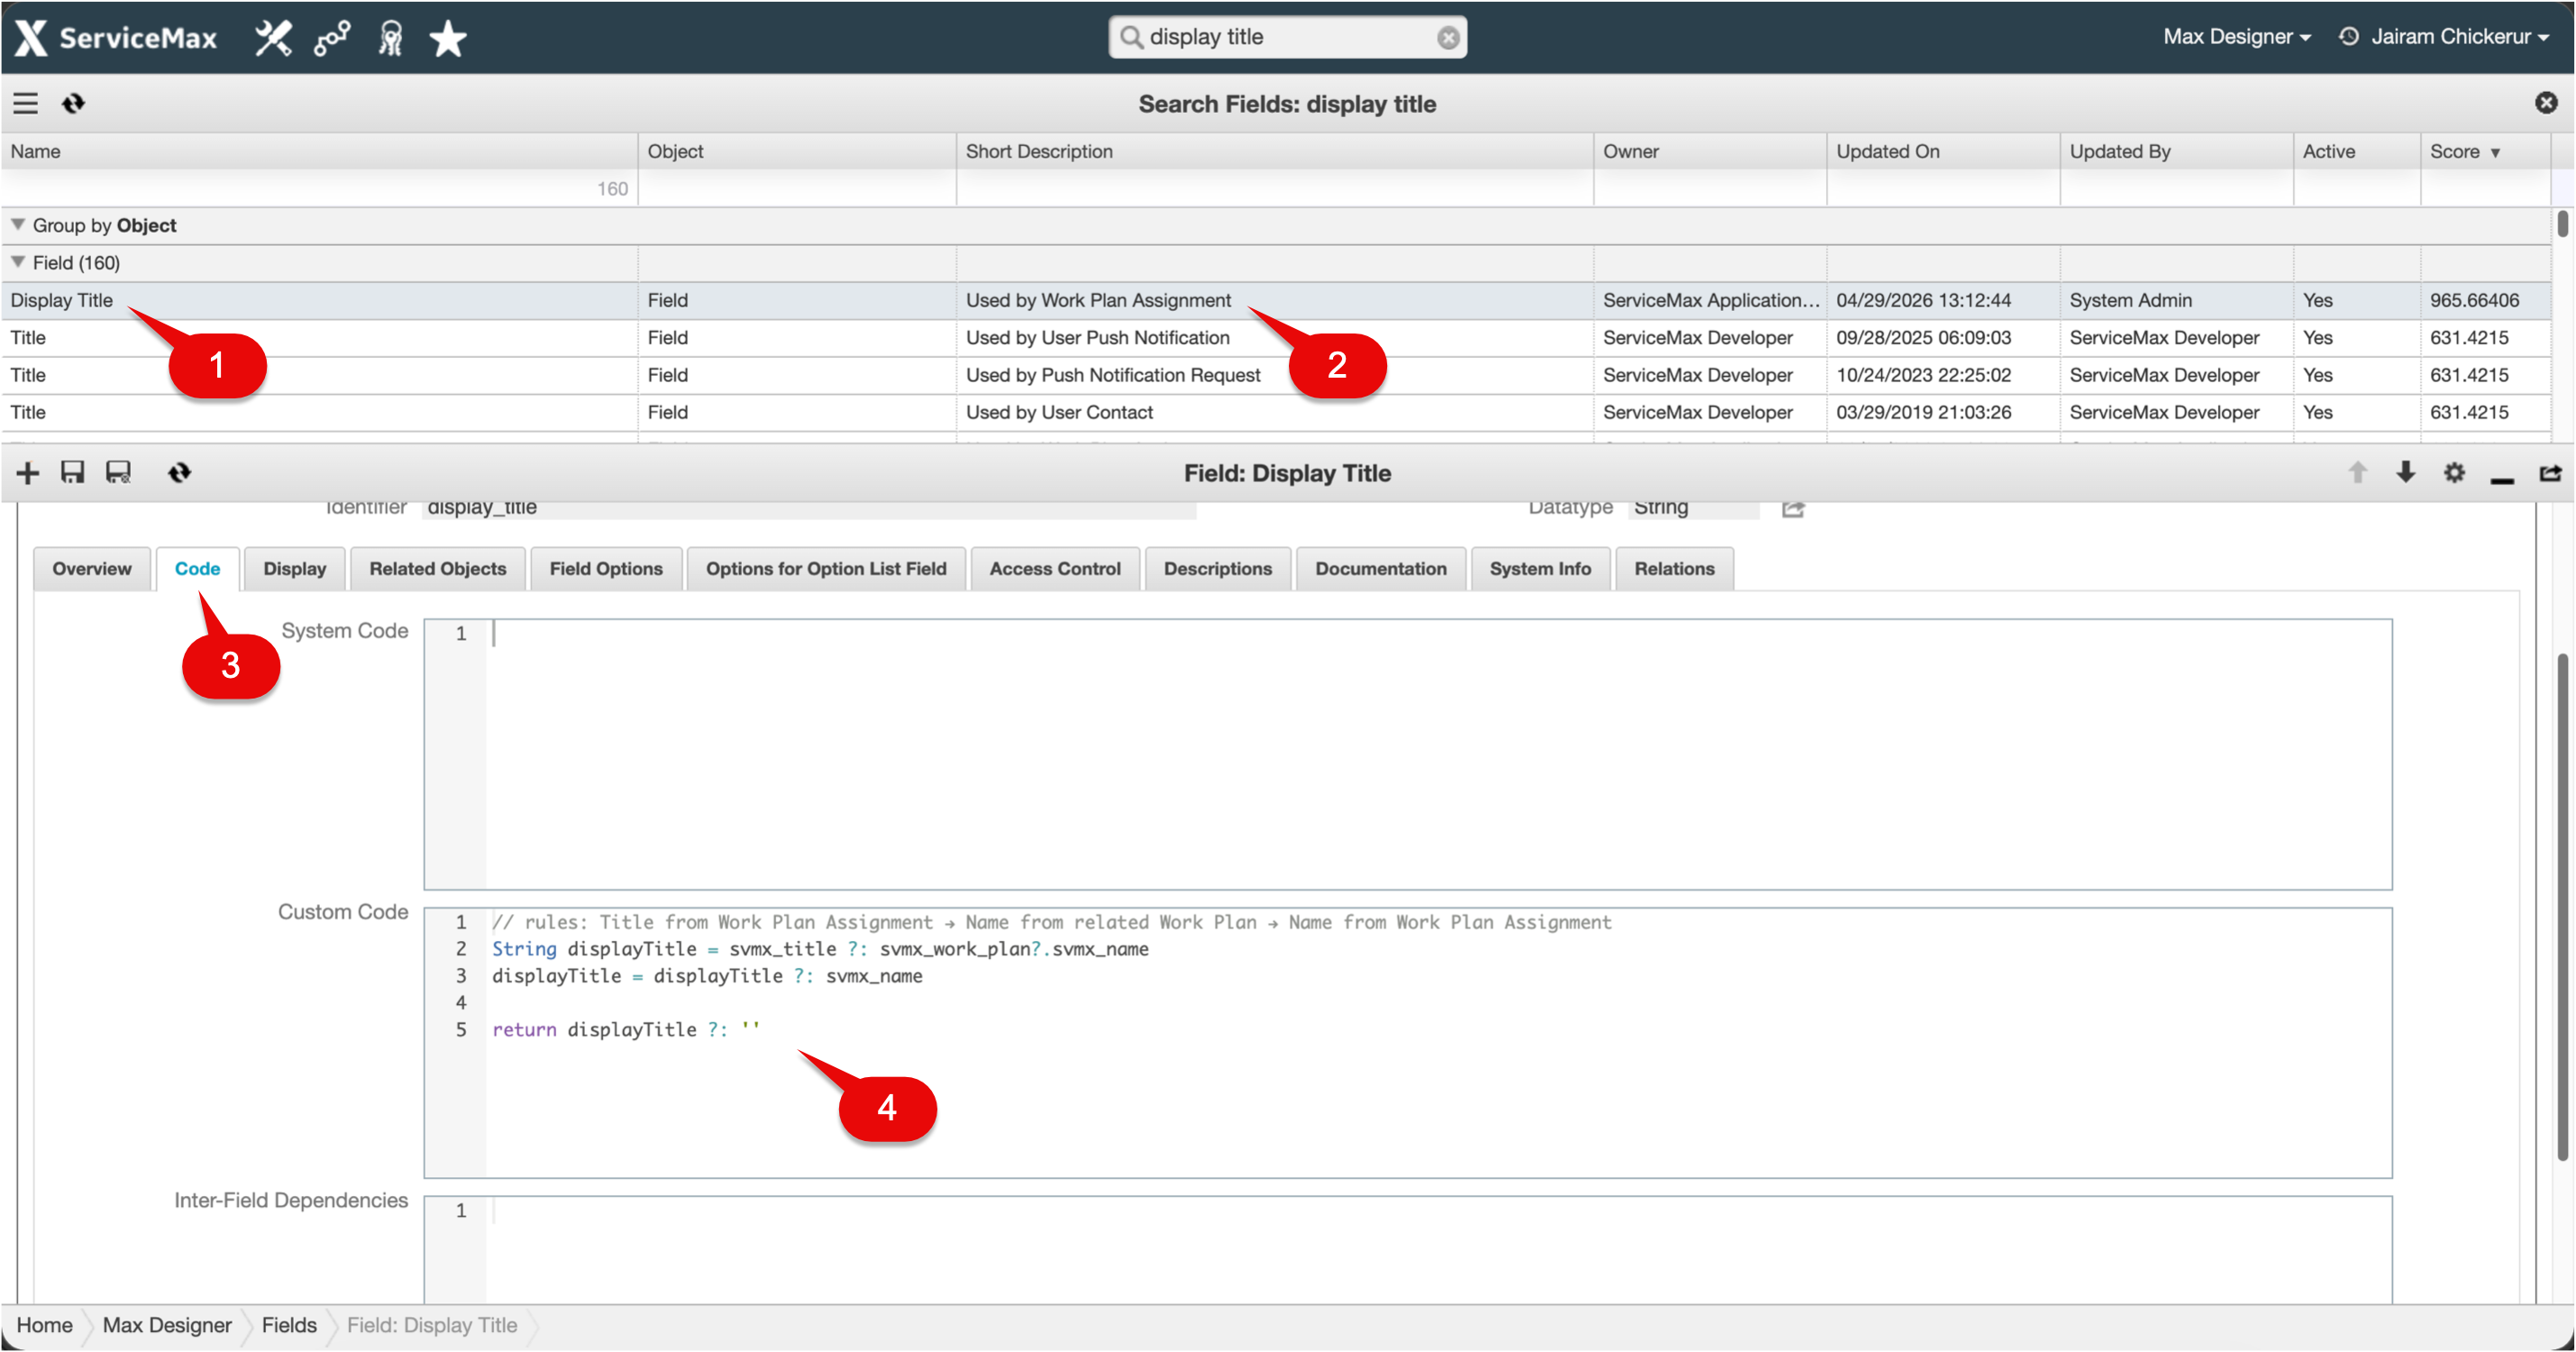Go to next record down arrow
The width and height of the screenshot is (2576, 1352).
[x=2405, y=473]
